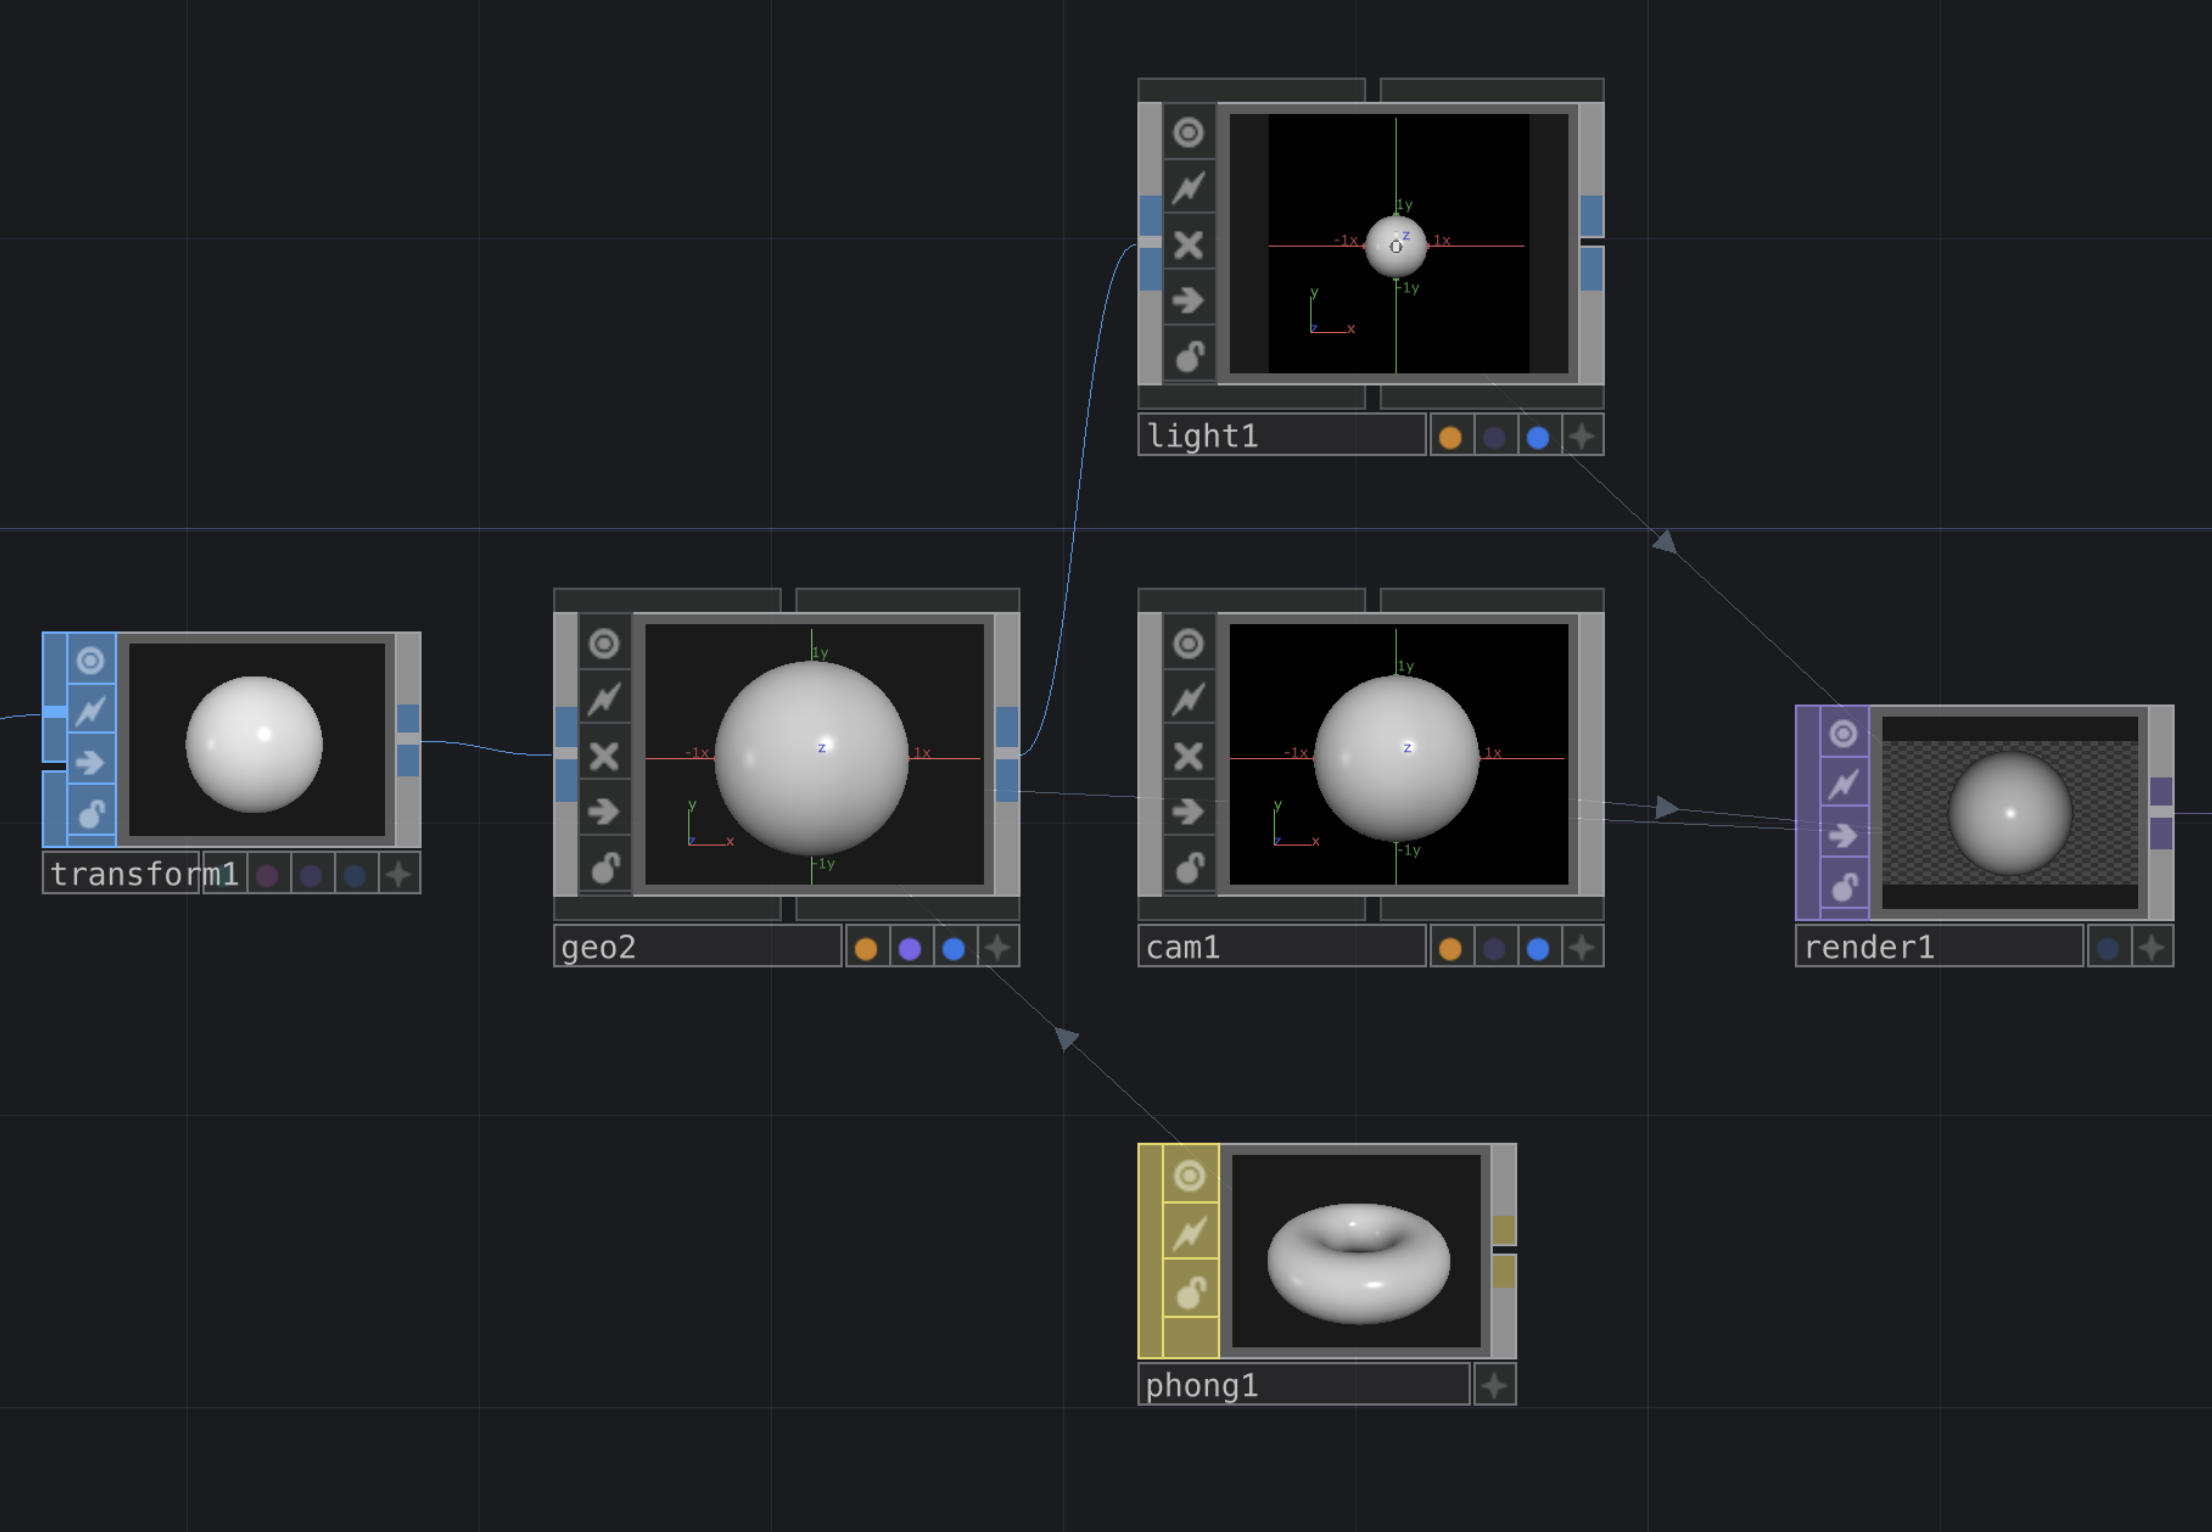The height and width of the screenshot is (1532, 2212).
Task: Click the Bypass lightning icon on light1
Action: [x=1189, y=186]
